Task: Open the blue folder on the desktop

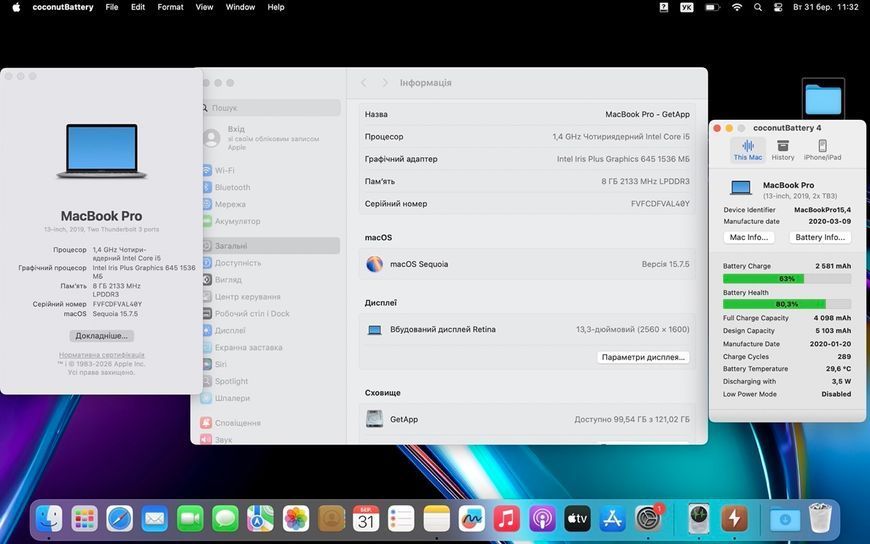Action: click(823, 99)
